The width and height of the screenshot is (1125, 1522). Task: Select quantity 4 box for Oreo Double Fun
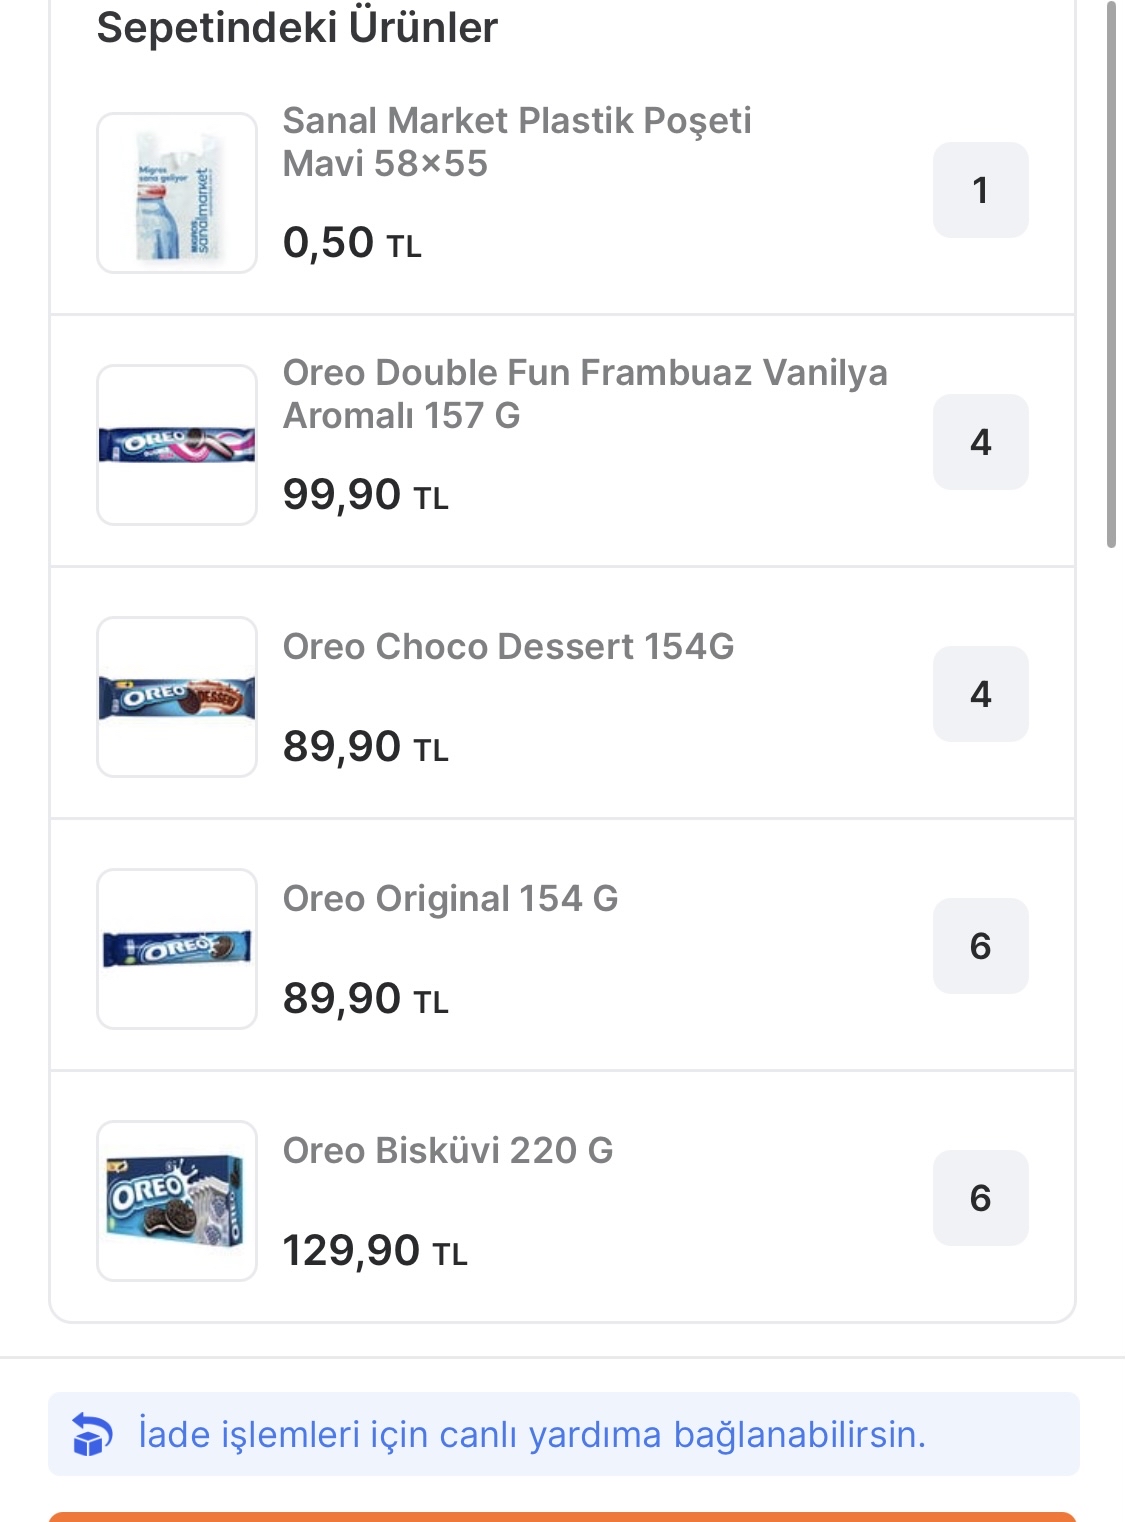point(980,442)
